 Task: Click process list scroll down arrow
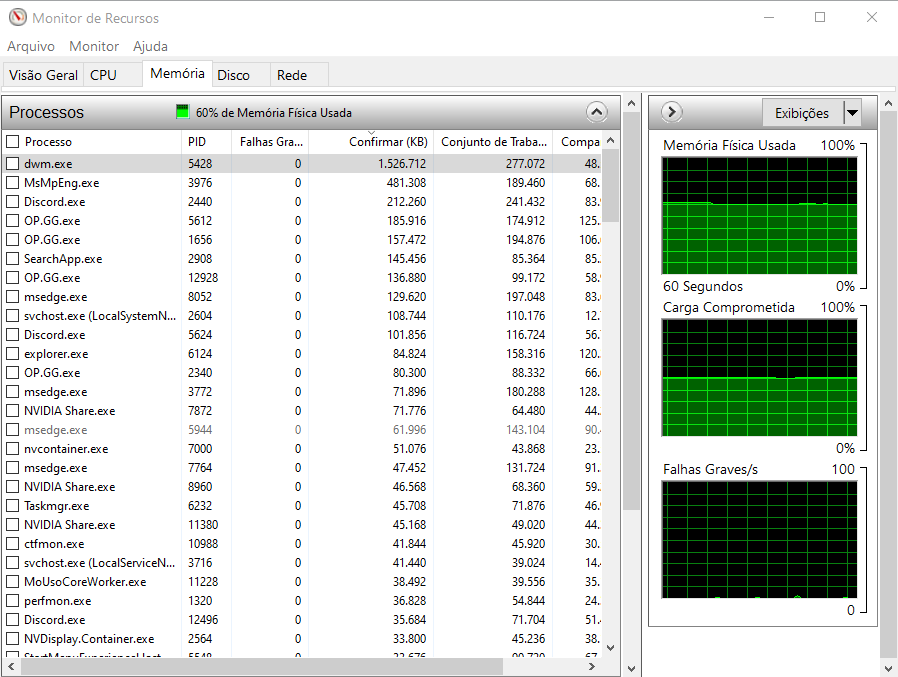coord(611,648)
